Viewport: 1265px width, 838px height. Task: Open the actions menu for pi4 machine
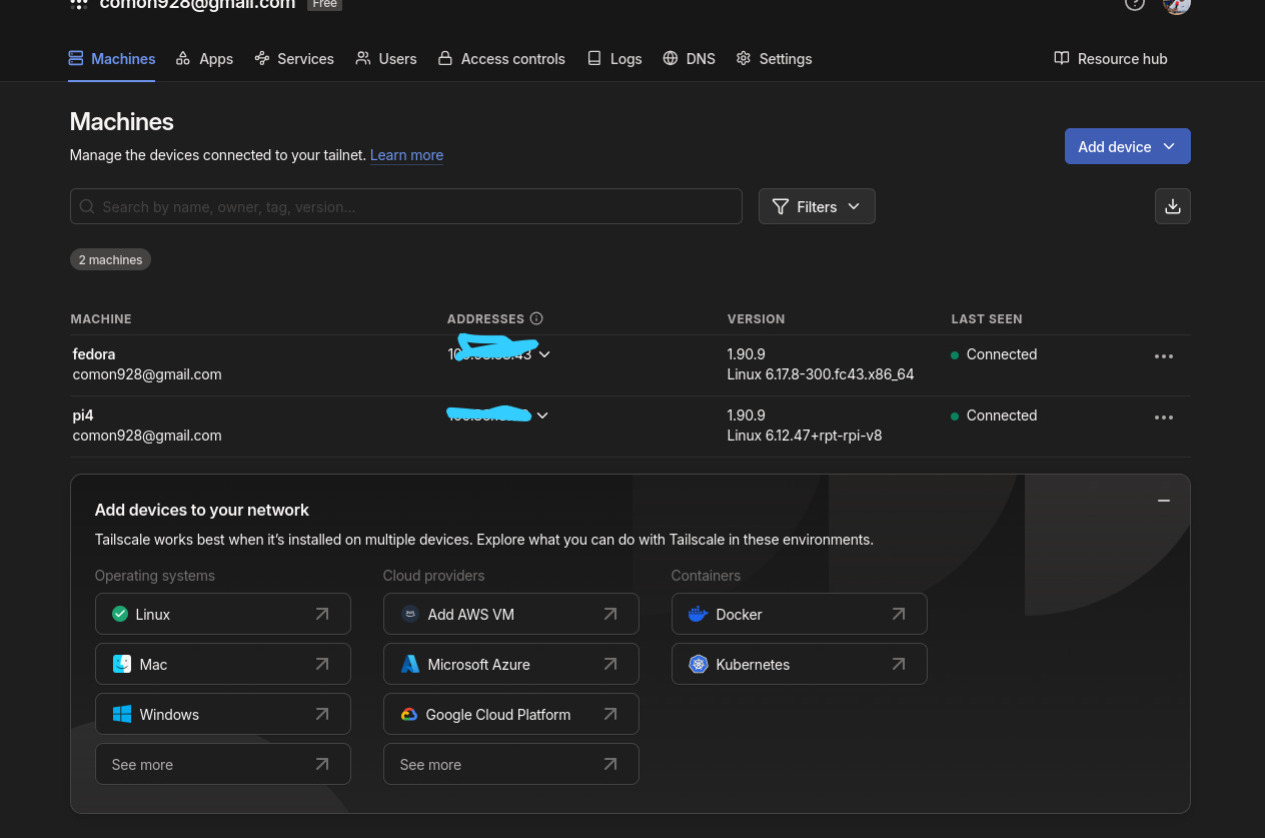pos(1163,416)
